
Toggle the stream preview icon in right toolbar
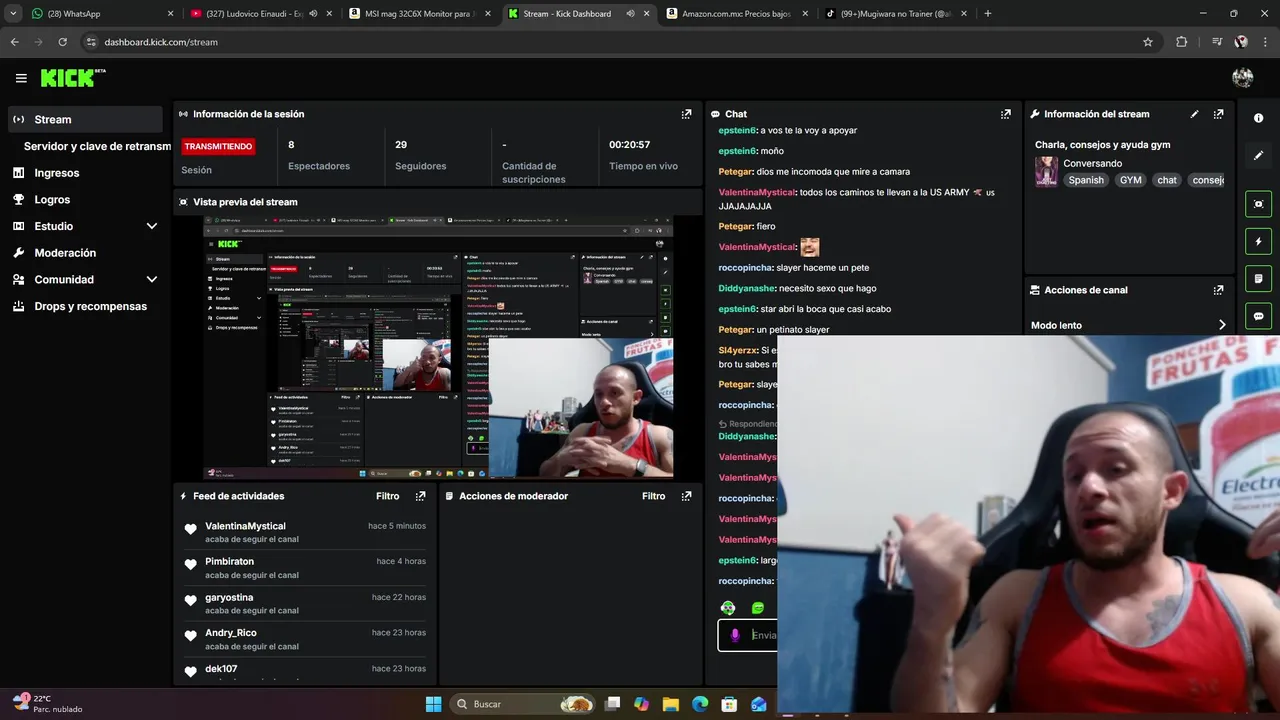tap(1258, 204)
